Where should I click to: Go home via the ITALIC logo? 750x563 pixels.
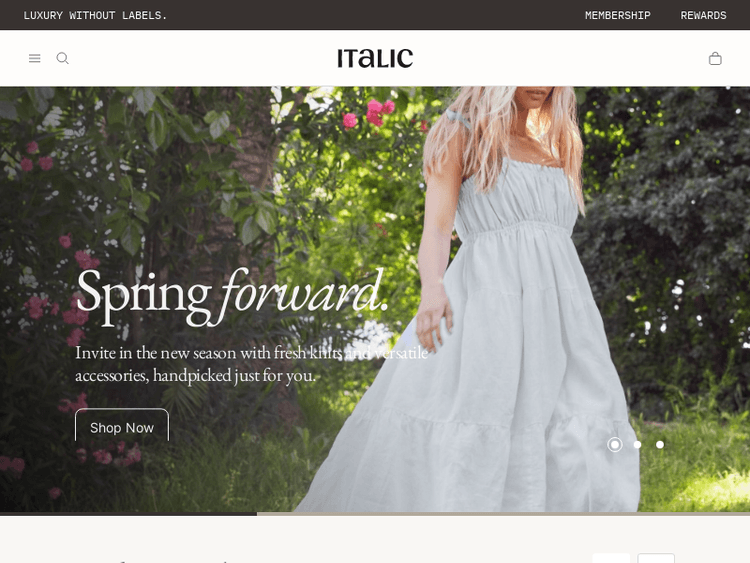pyautogui.click(x=375, y=58)
